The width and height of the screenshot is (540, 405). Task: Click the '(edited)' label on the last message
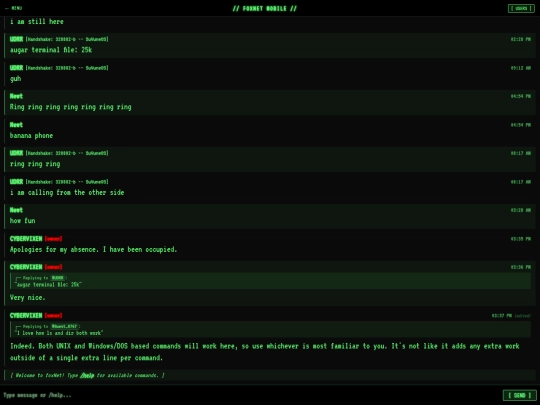click(x=523, y=316)
